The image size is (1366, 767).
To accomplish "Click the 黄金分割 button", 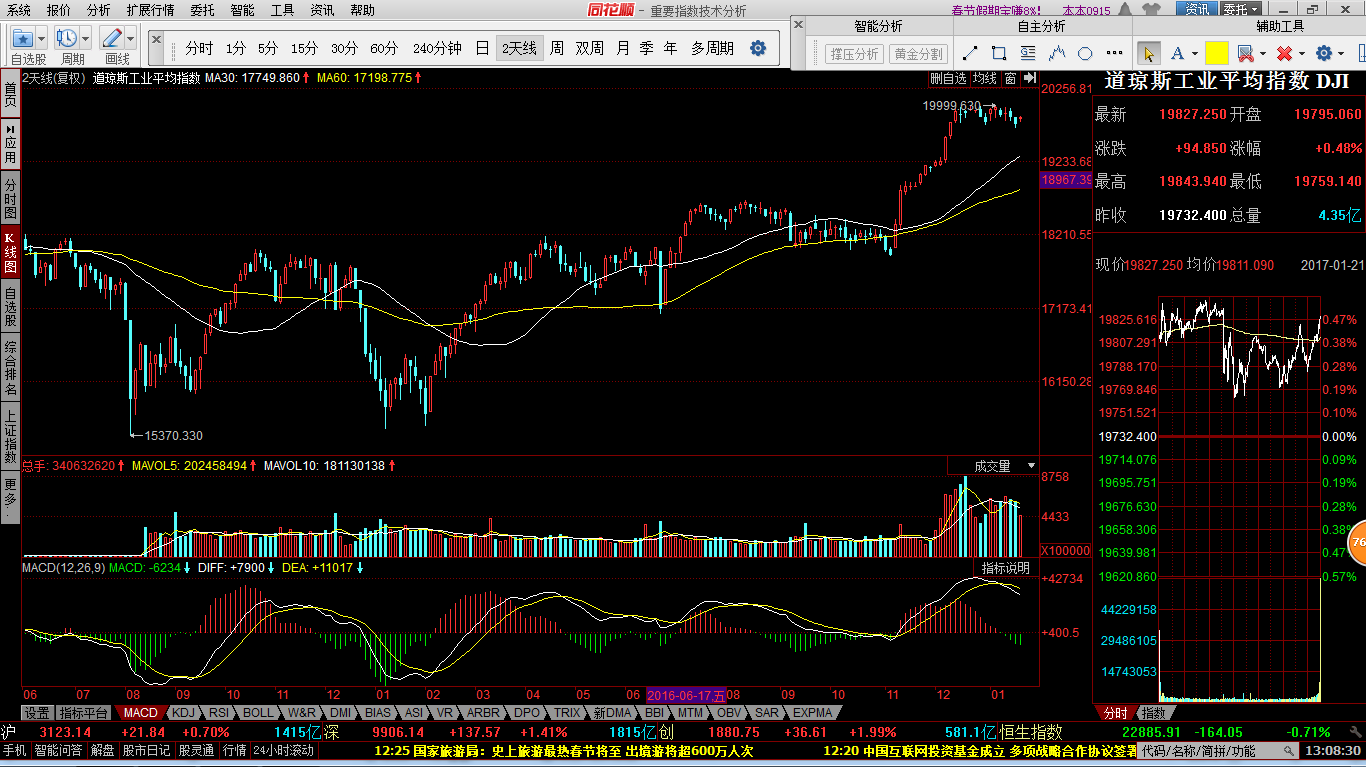I will coord(918,54).
